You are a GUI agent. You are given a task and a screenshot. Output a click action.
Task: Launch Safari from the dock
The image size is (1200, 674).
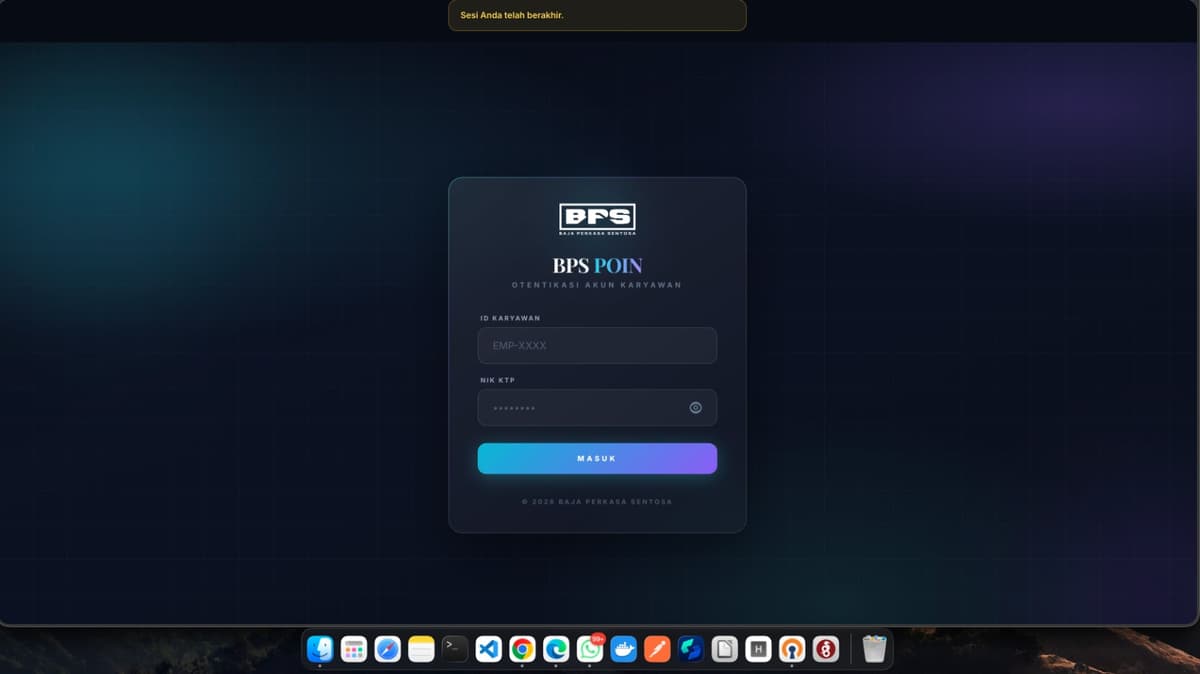pyautogui.click(x=388, y=649)
